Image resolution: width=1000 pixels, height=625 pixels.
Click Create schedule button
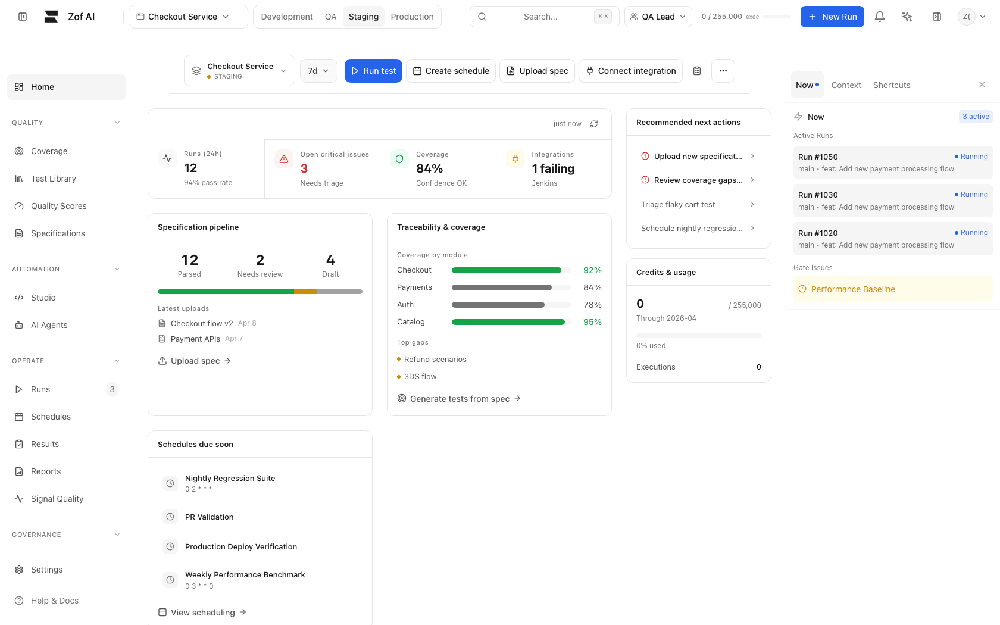[451, 71]
